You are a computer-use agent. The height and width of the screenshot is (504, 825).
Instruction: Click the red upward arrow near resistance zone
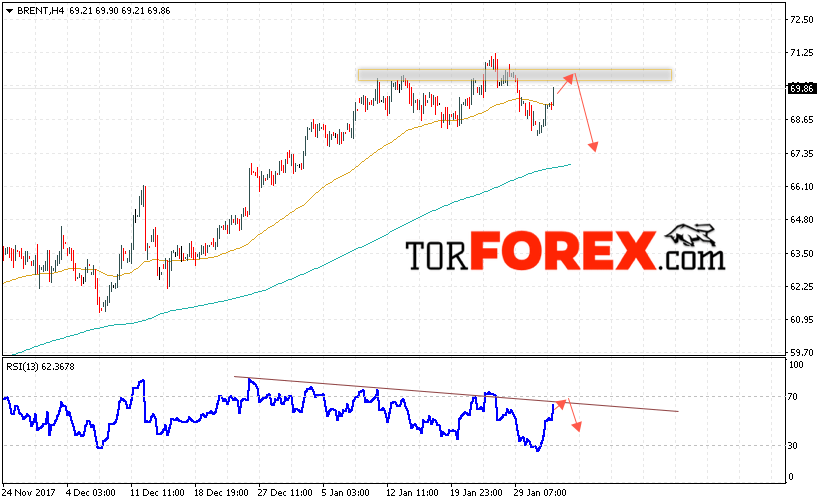pos(566,84)
